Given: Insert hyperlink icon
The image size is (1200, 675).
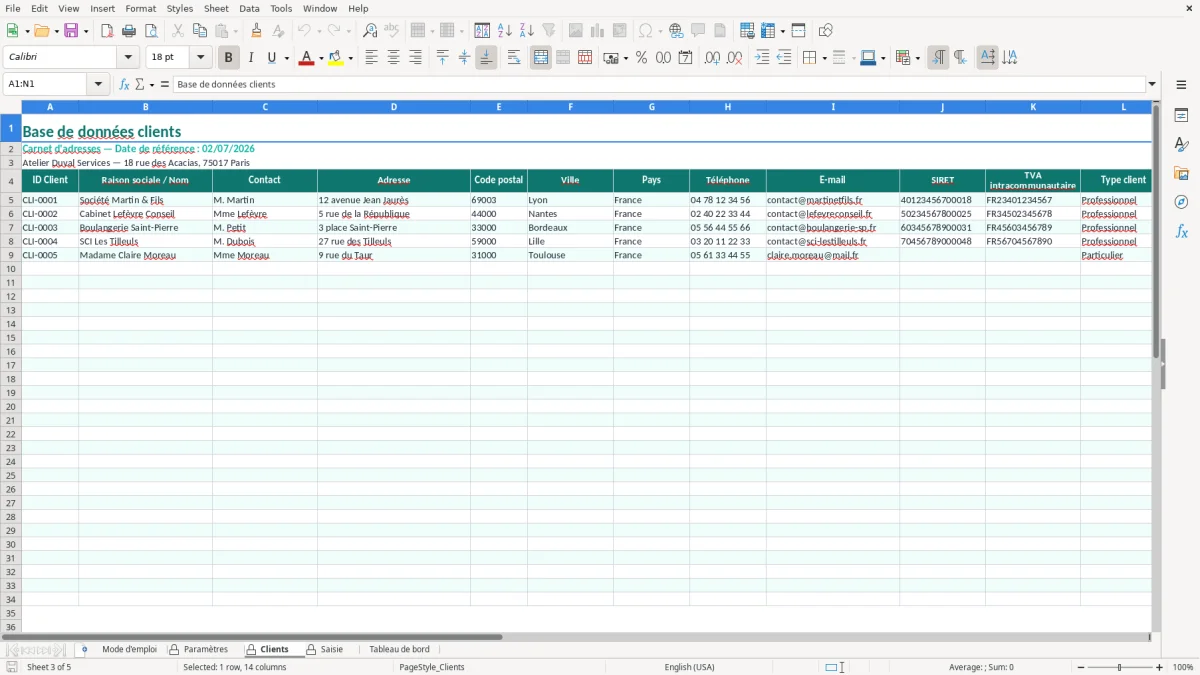Looking at the screenshot, I should pos(676,31).
